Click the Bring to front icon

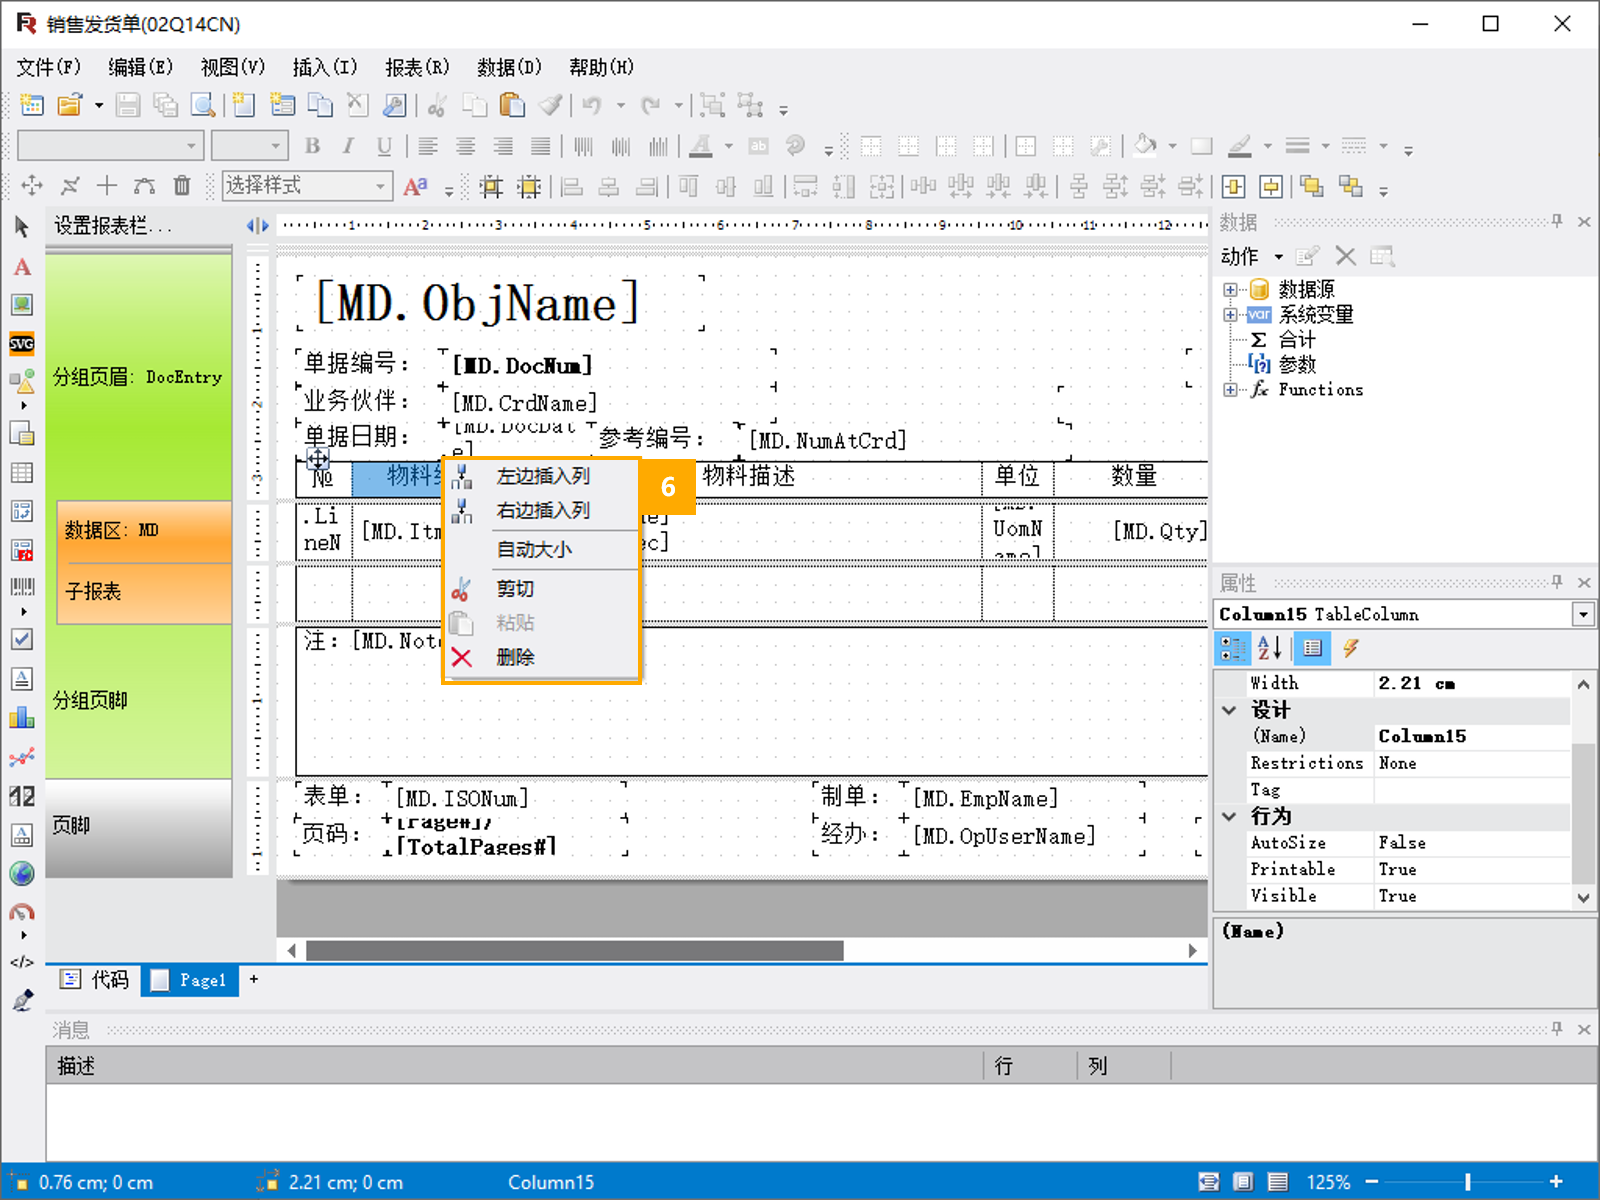(1312, 186)
